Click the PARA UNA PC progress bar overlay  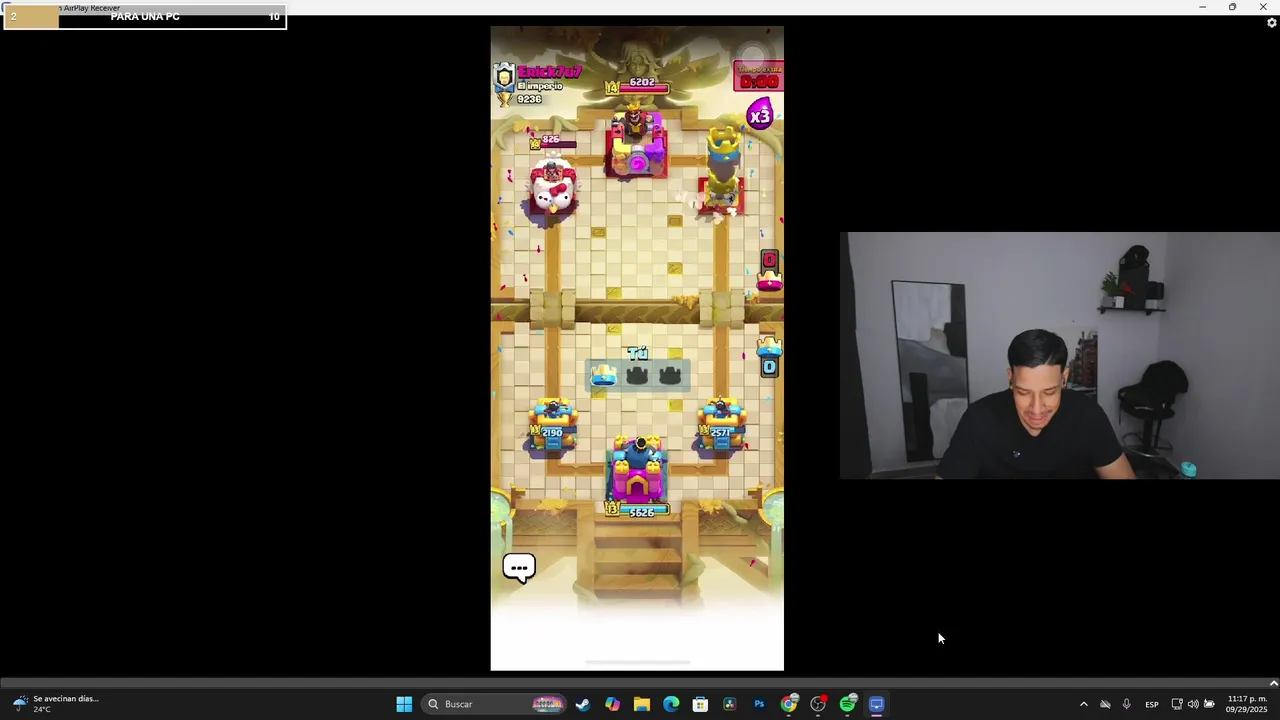click(145, 17)
